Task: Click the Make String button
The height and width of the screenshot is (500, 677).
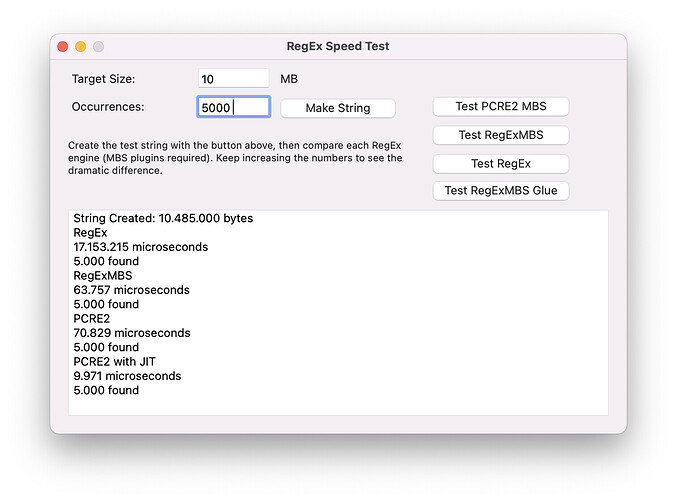Action: (338, 108)
